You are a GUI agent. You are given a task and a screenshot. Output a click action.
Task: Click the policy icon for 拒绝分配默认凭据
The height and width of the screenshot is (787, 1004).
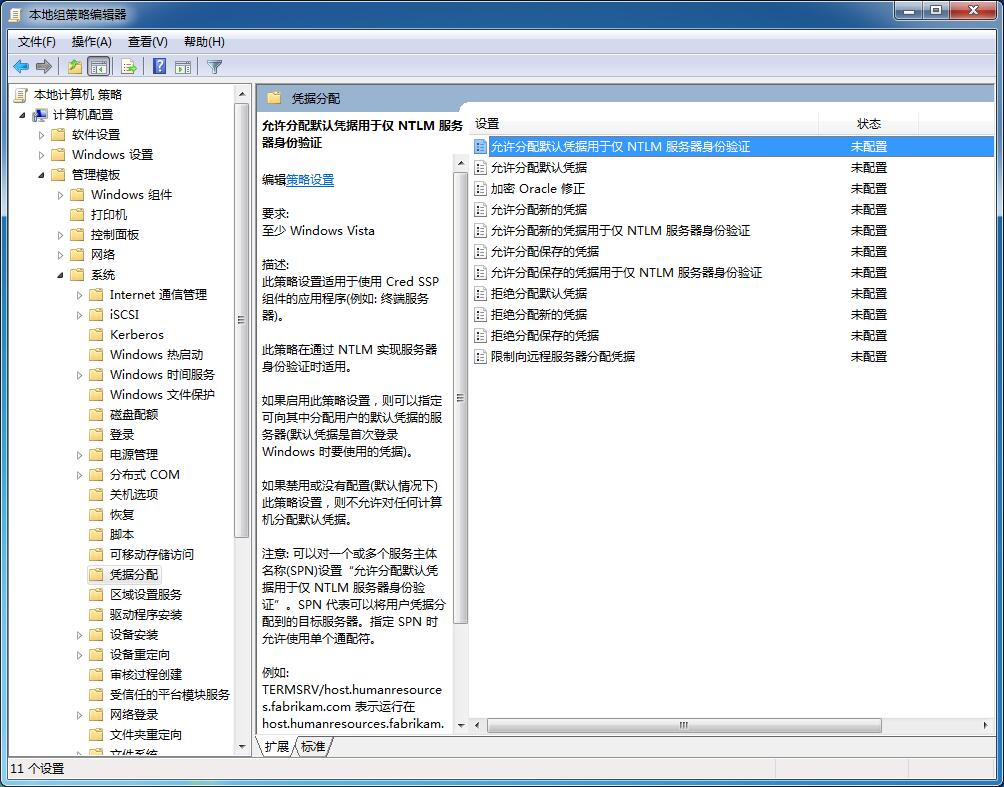coord(480,294)
